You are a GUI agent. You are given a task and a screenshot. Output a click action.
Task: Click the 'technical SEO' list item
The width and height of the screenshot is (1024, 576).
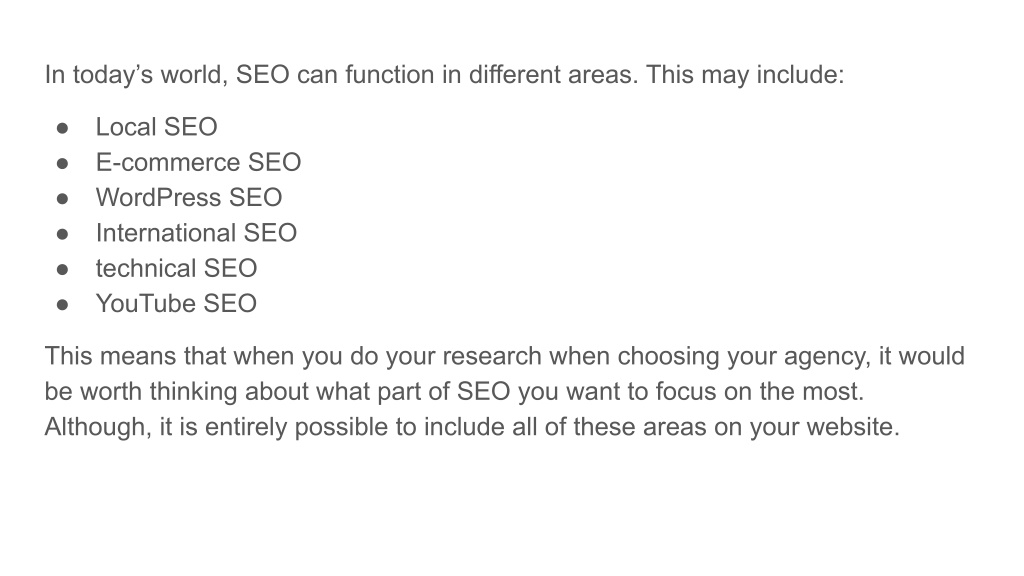coord(176,268)
